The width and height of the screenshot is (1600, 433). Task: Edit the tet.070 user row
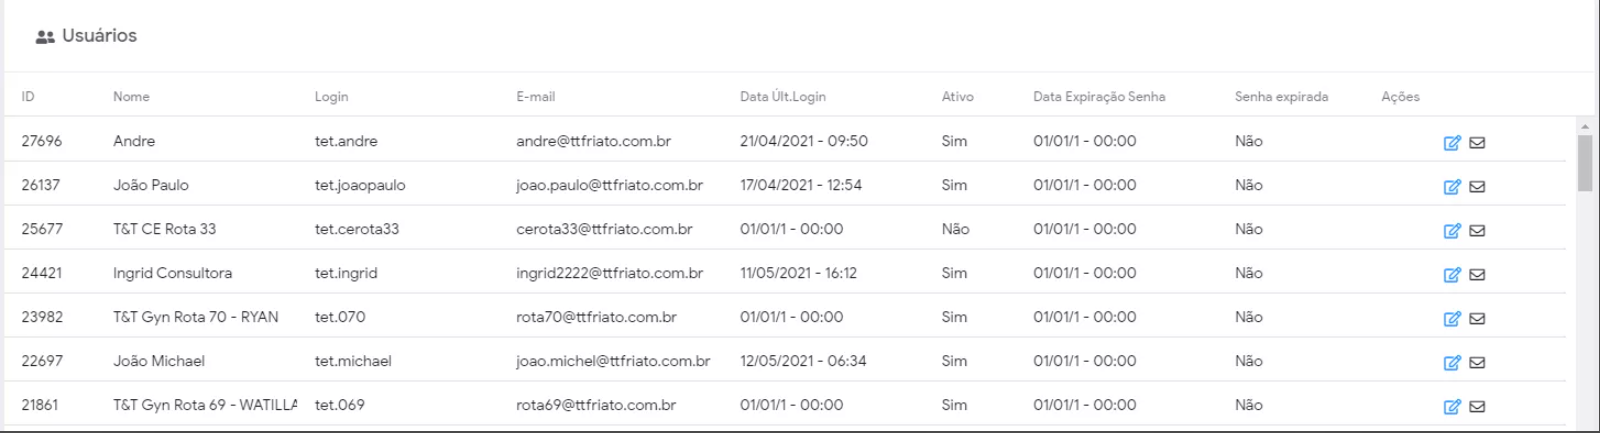click(x=1452, y=319)
